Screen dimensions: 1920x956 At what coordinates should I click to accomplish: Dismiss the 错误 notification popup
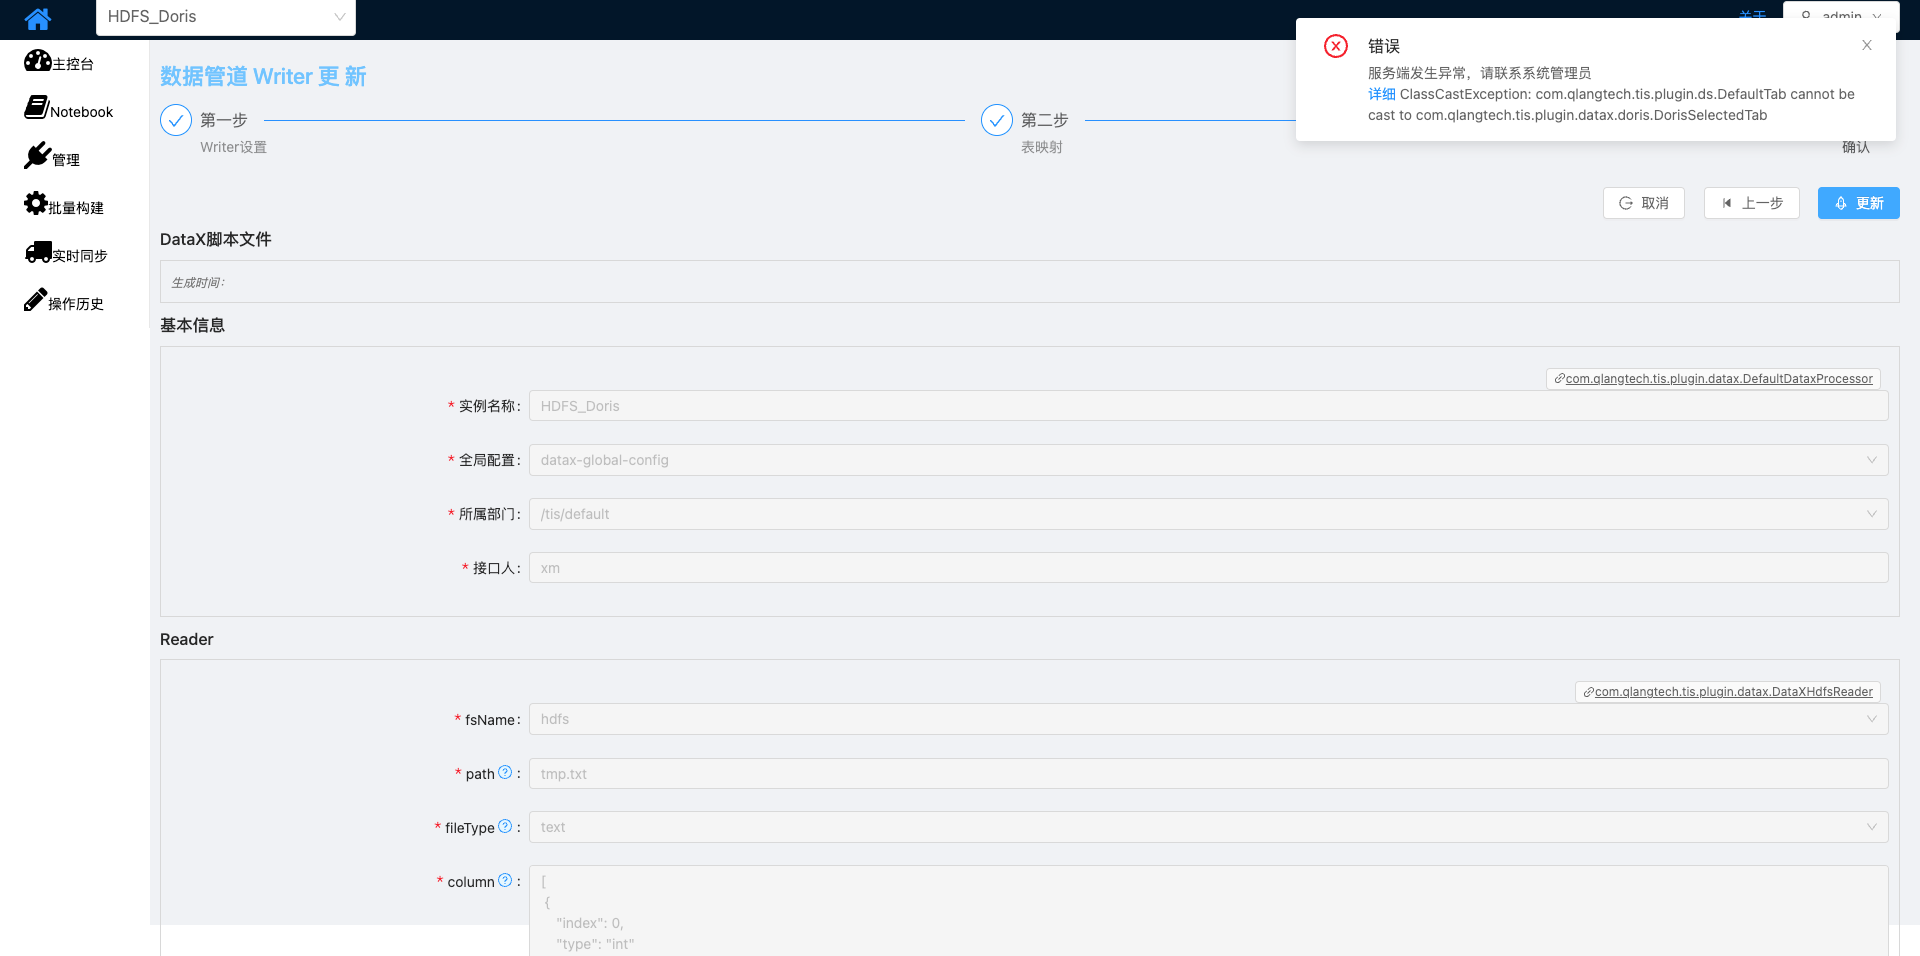point(1866,45)
